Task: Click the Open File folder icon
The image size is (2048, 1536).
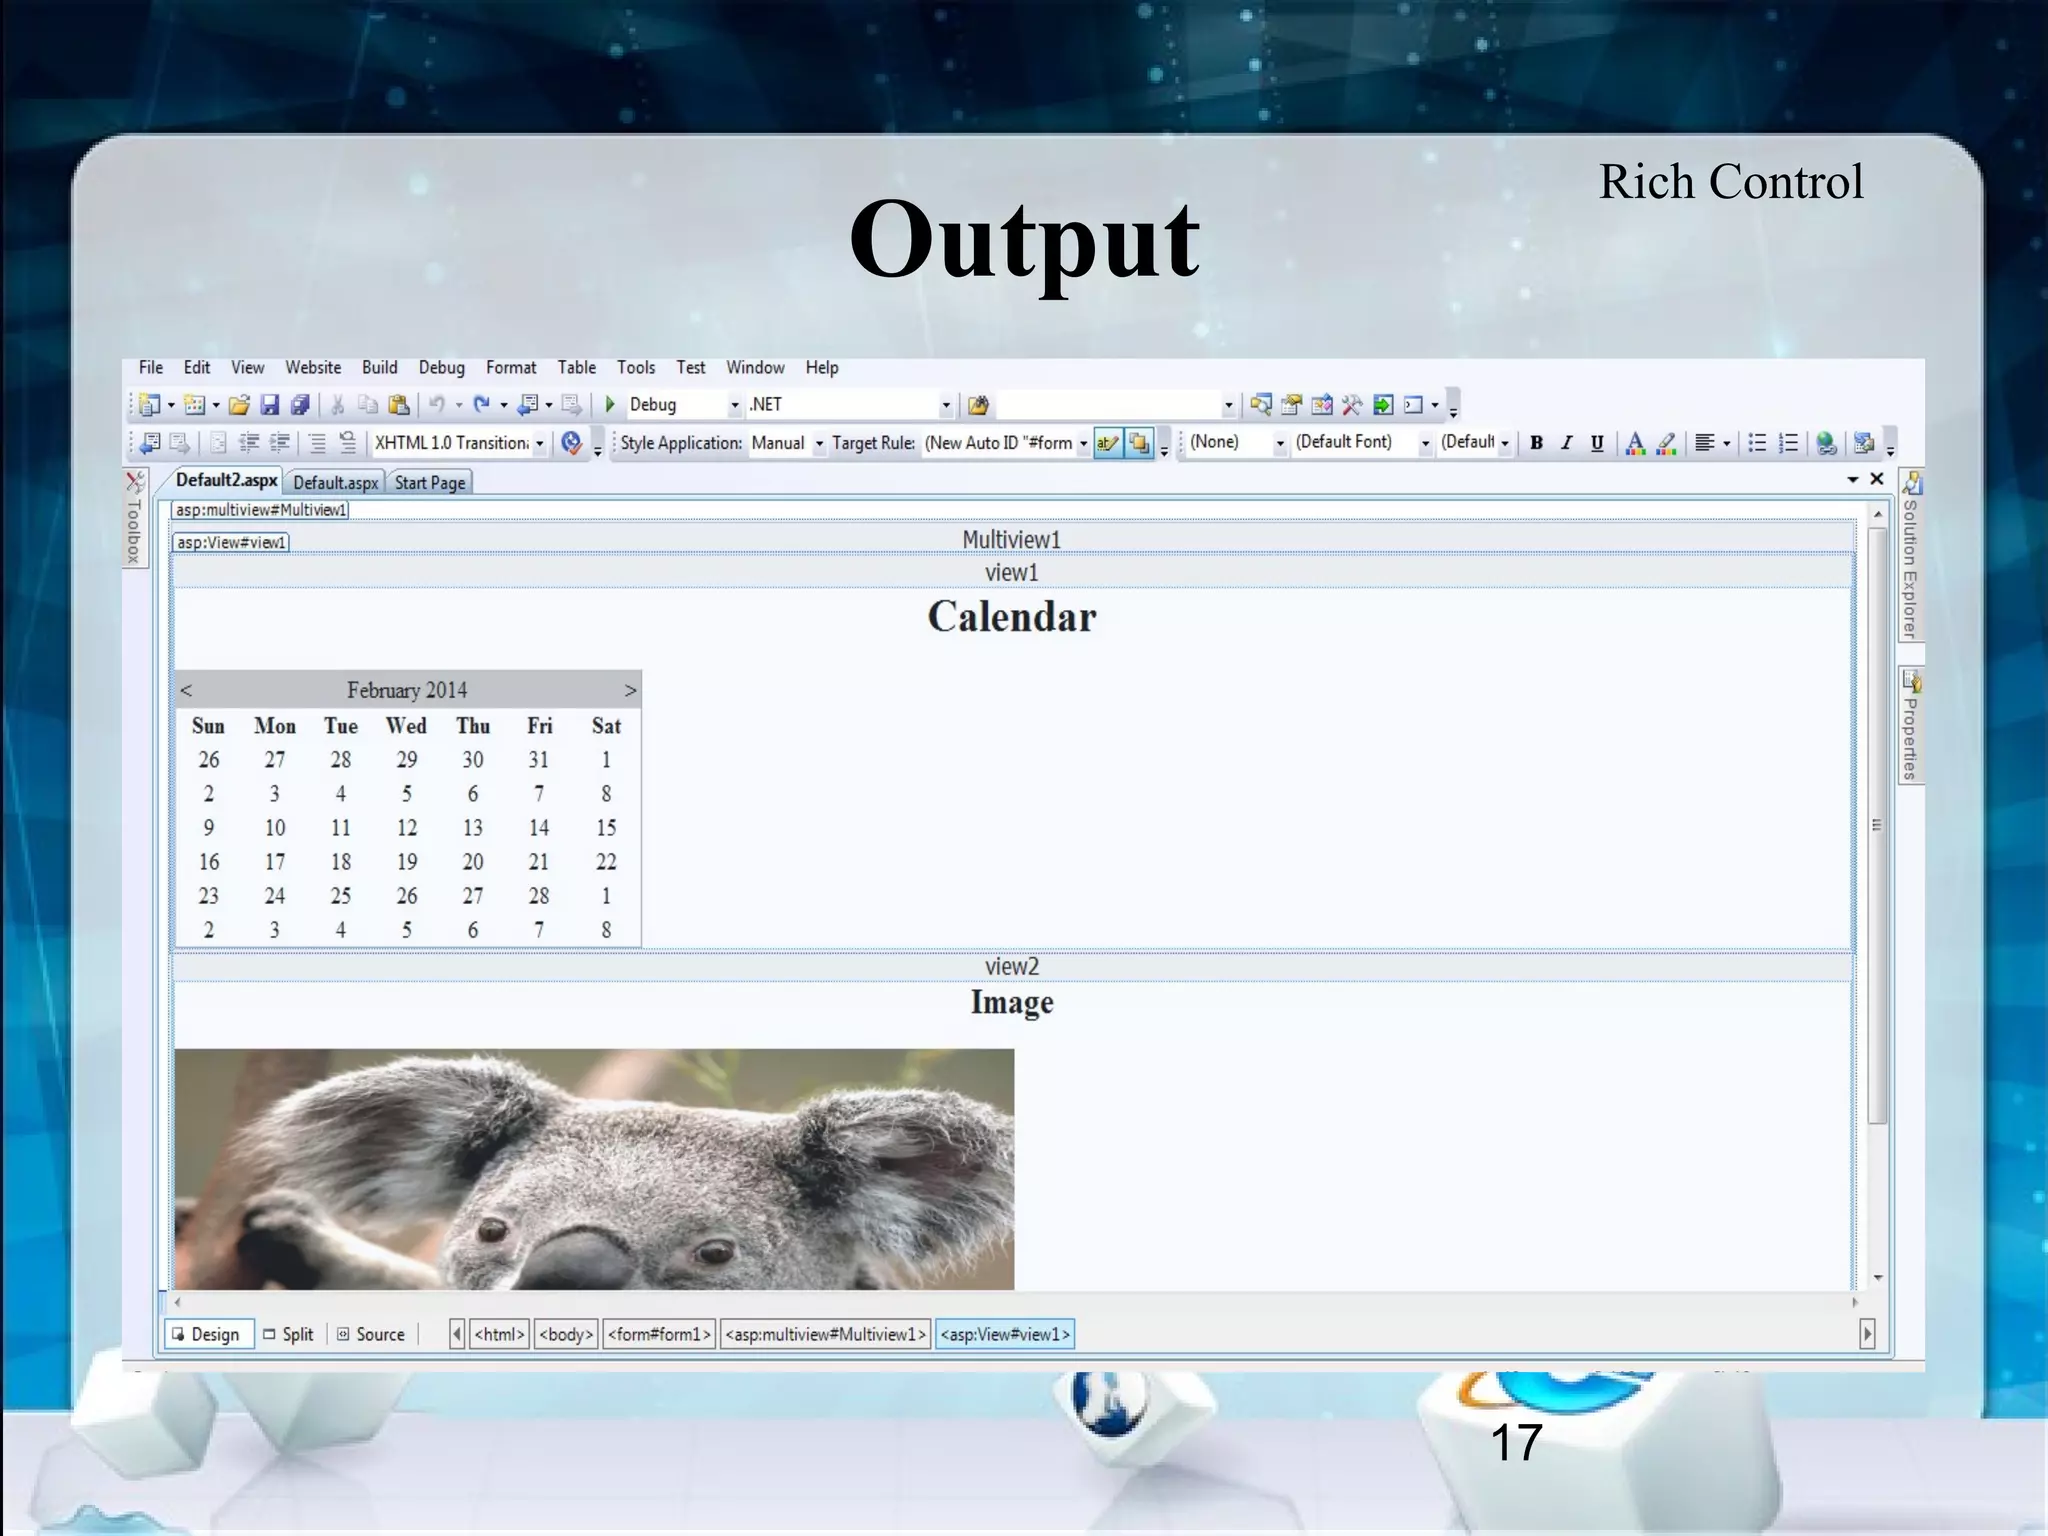Action: pos(239,405)
